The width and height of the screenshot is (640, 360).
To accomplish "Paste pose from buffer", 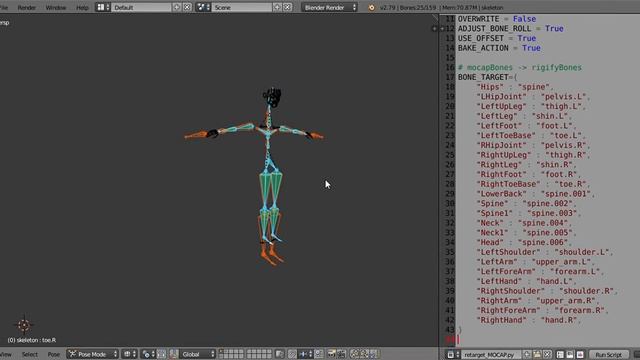I will tap(364, 354).
